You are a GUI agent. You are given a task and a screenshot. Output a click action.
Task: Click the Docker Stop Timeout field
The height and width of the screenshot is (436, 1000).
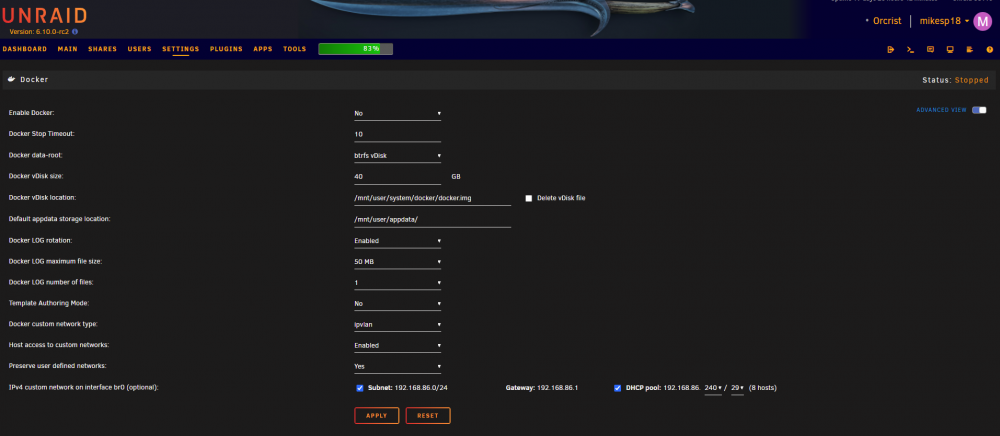[x=397, y=134]
